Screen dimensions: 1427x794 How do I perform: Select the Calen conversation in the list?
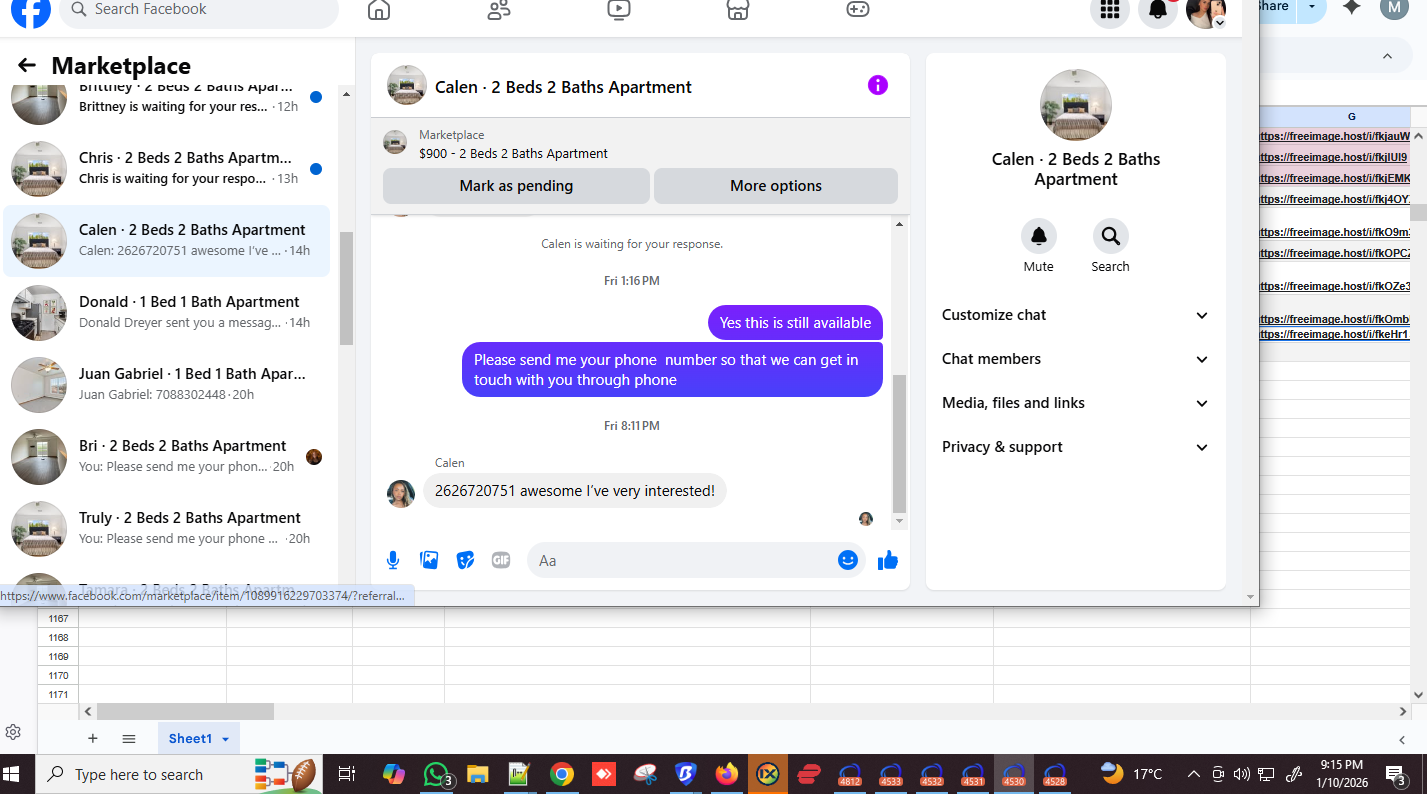167,241
